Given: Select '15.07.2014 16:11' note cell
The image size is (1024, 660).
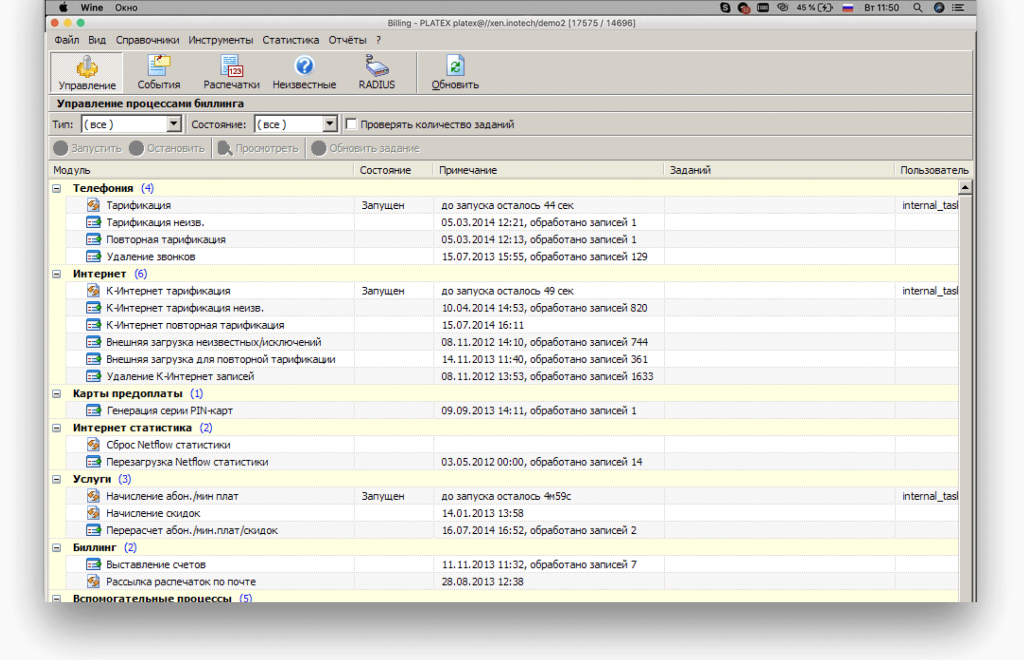Looking at the screenshot, I should point(482,324).
